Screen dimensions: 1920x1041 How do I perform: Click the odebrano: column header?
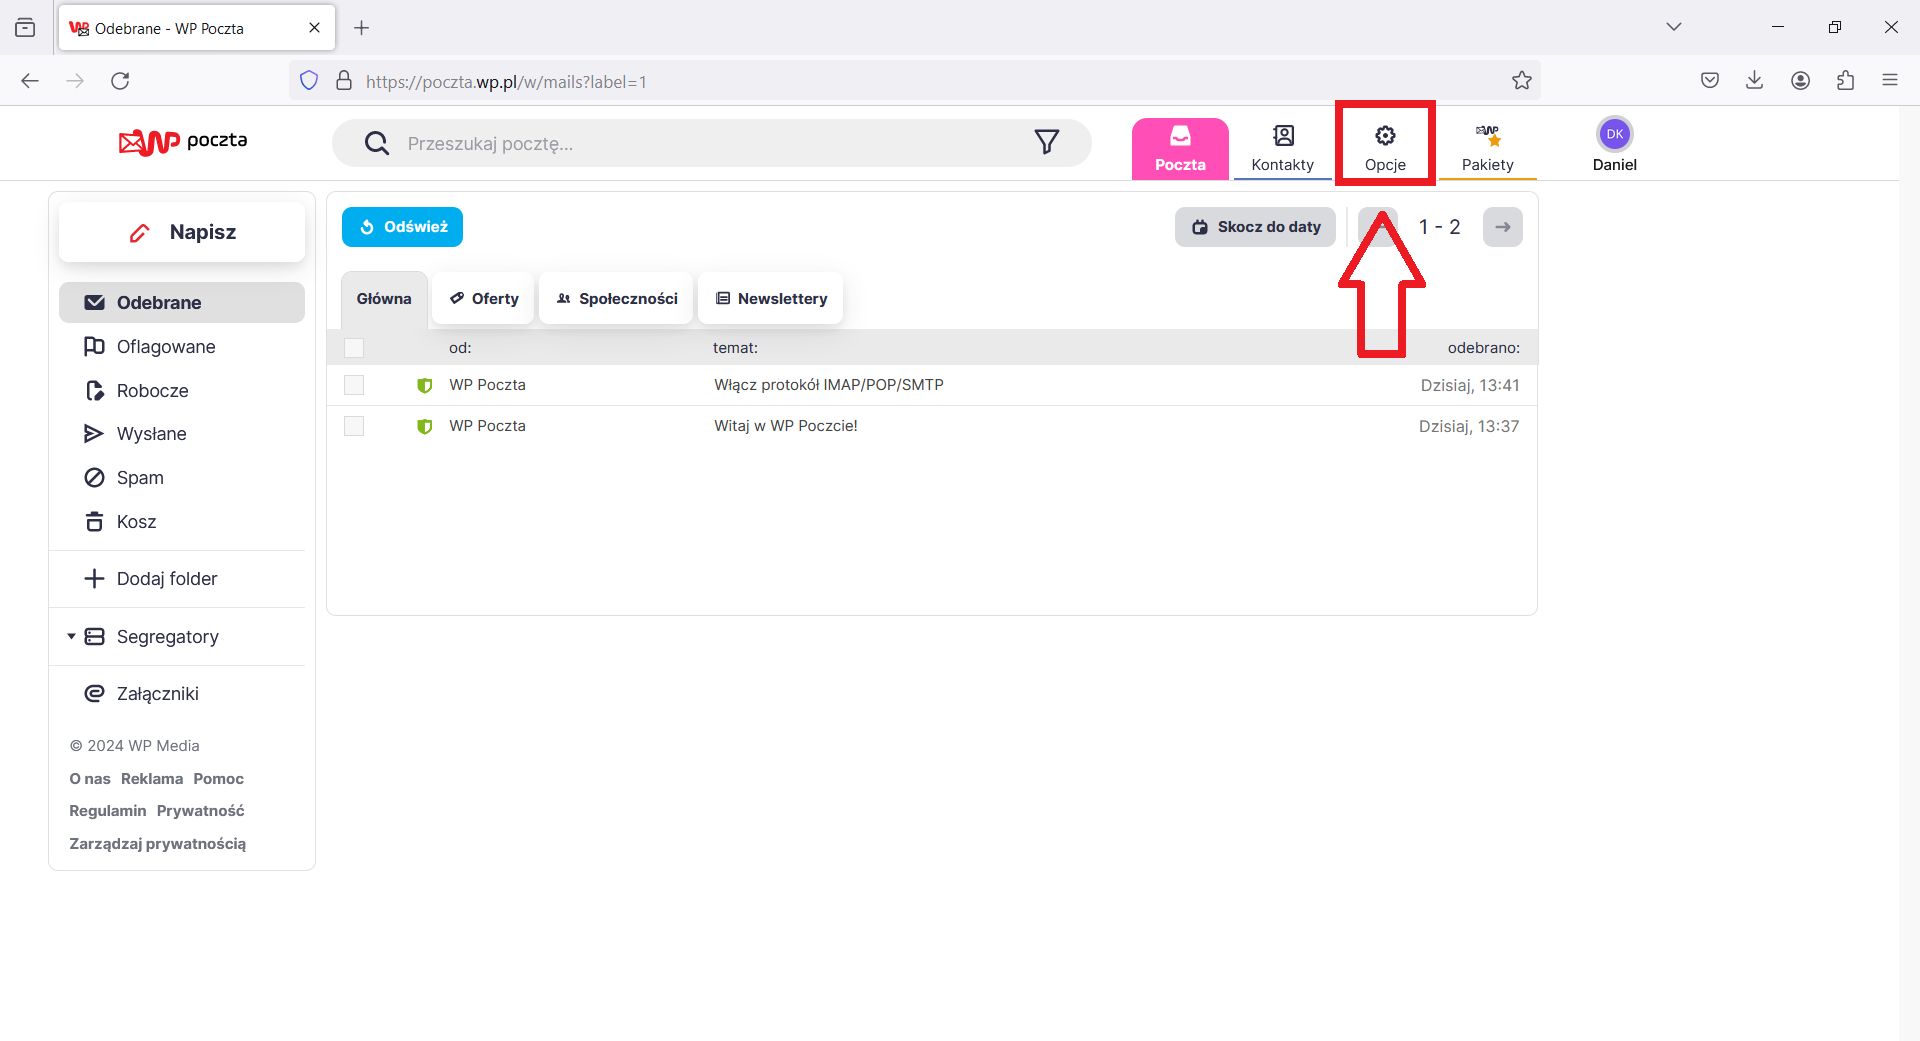[x=1483, y=348]
